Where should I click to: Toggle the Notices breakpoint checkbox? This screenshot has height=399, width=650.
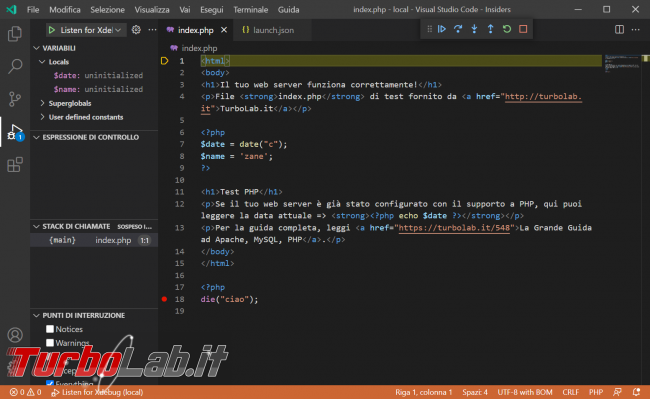(50, 329)
